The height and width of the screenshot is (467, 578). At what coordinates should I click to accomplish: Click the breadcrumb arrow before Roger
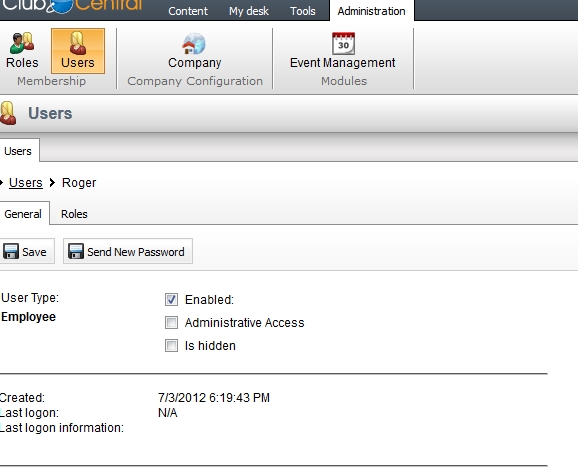(52, 182)
